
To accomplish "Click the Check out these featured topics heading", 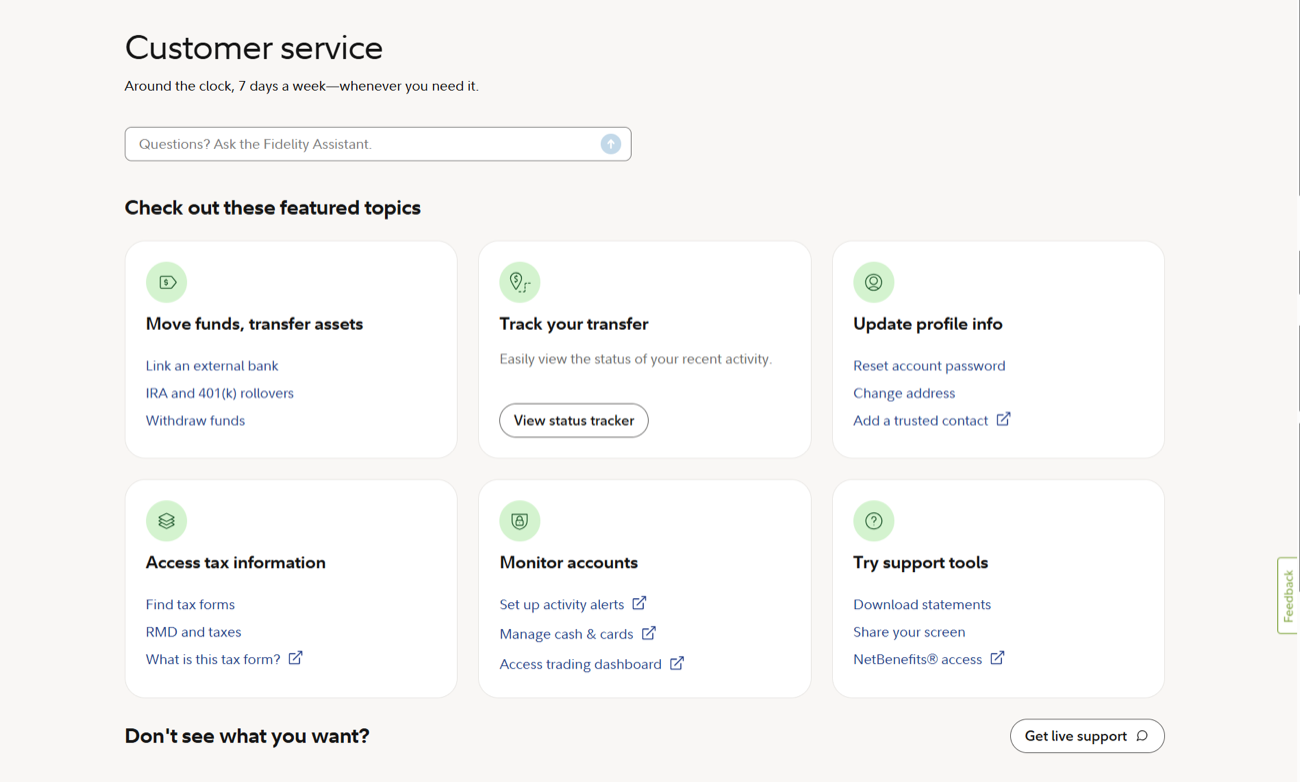I will coord(273,208).
